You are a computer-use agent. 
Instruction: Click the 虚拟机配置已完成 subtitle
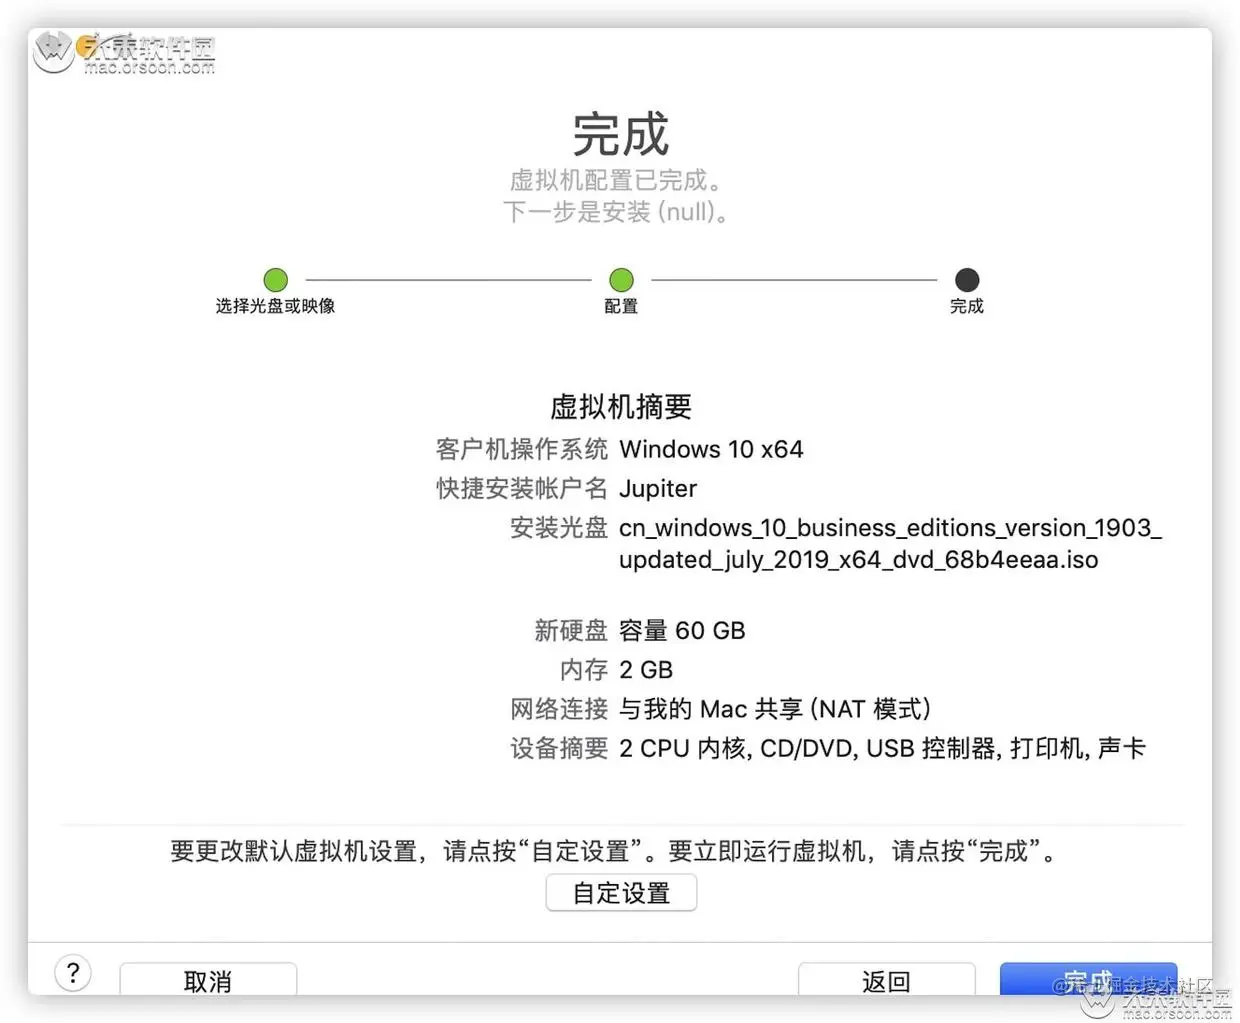pyautogui.click(x=616, y=180)
